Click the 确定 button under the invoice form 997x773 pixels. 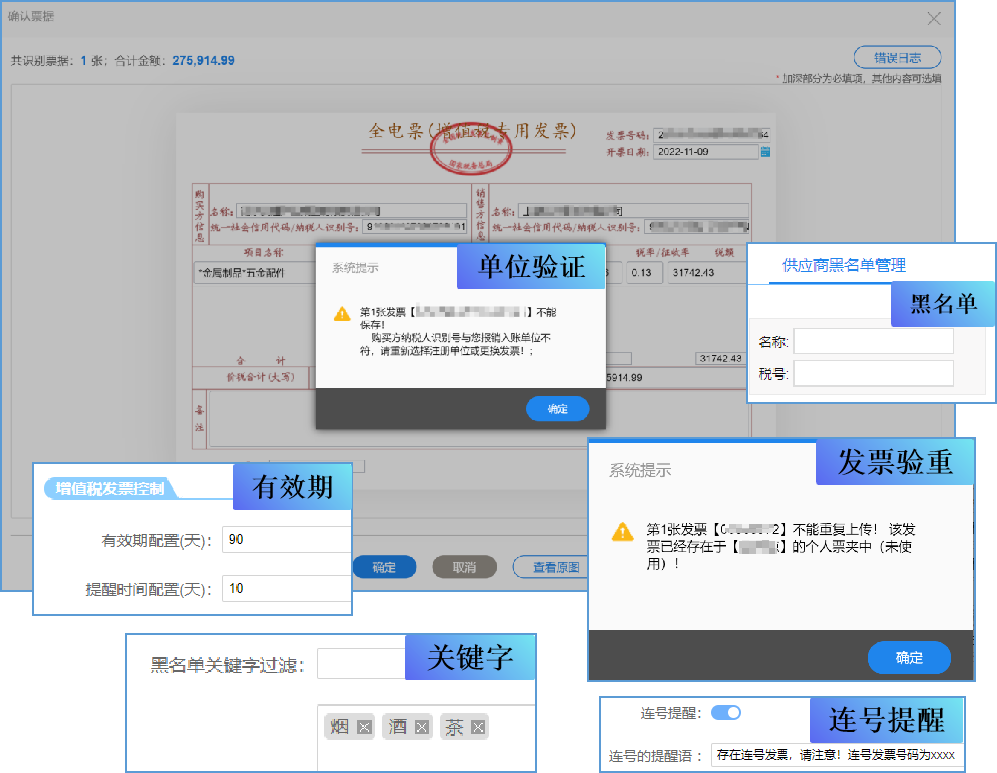point(384,567)
